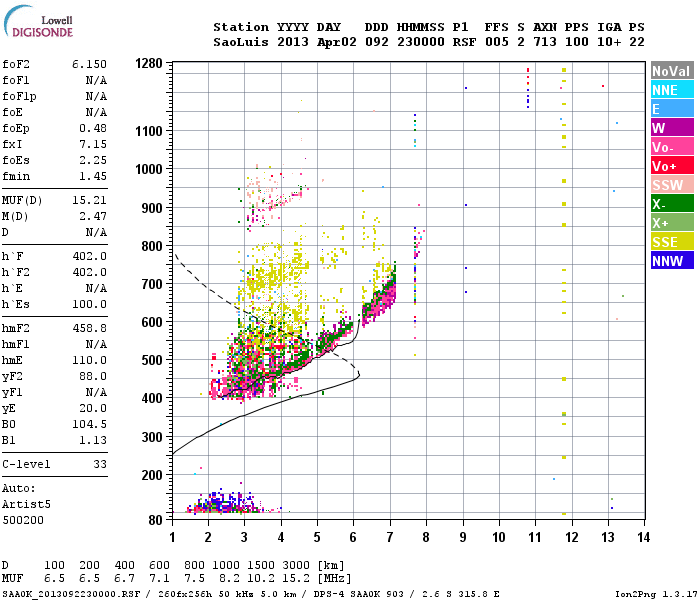The image size is (700, 600).
Task: Click the SaoLuis station name
Action: 241,42
